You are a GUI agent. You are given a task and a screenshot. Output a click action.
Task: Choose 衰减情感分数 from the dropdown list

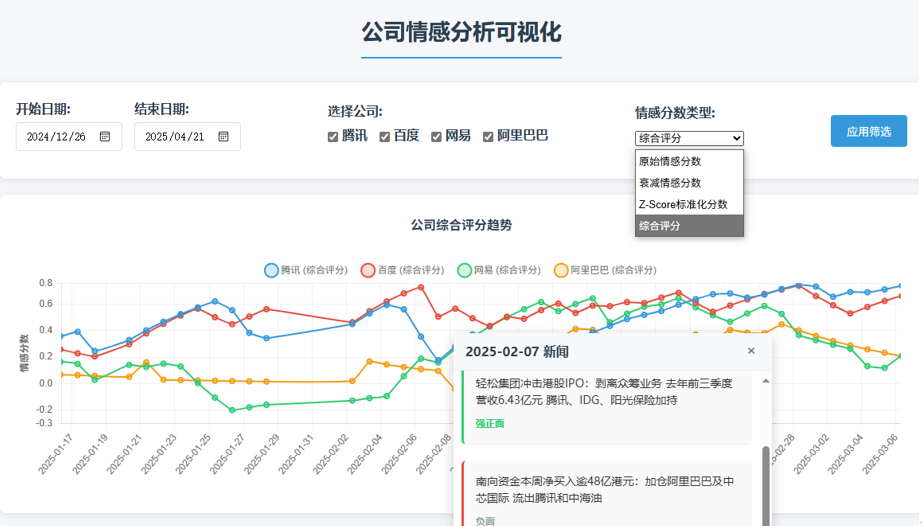point(689,183)
